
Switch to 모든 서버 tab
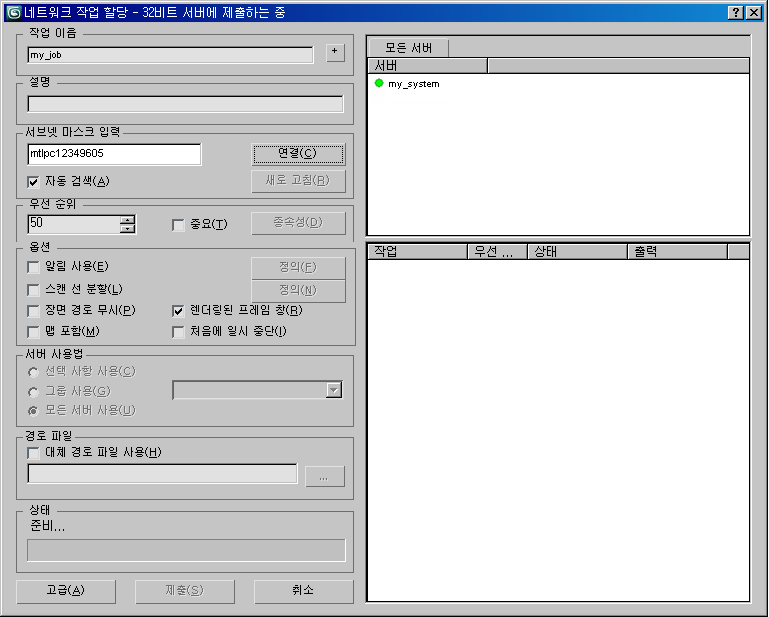[x=408, y=48]
